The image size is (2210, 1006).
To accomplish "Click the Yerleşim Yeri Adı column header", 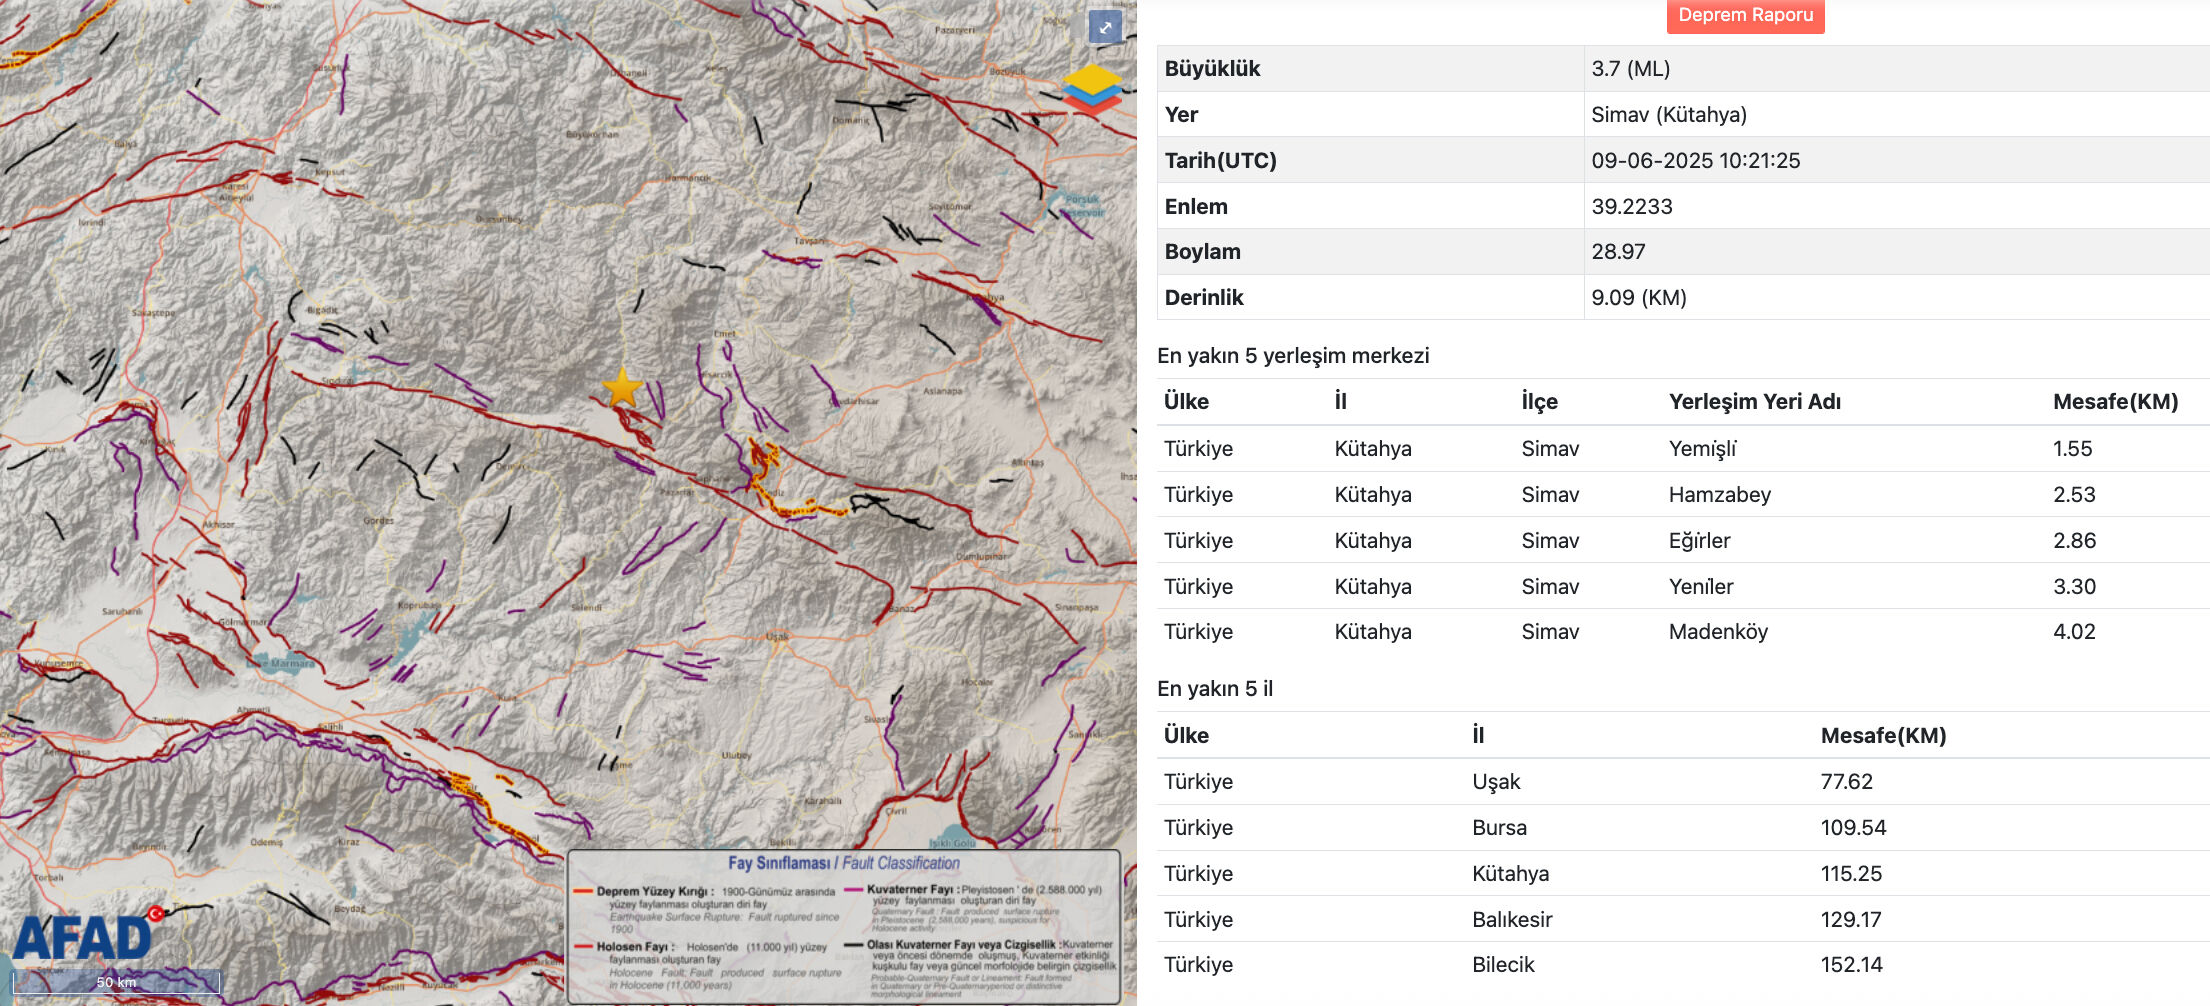I will (1754, 402).
